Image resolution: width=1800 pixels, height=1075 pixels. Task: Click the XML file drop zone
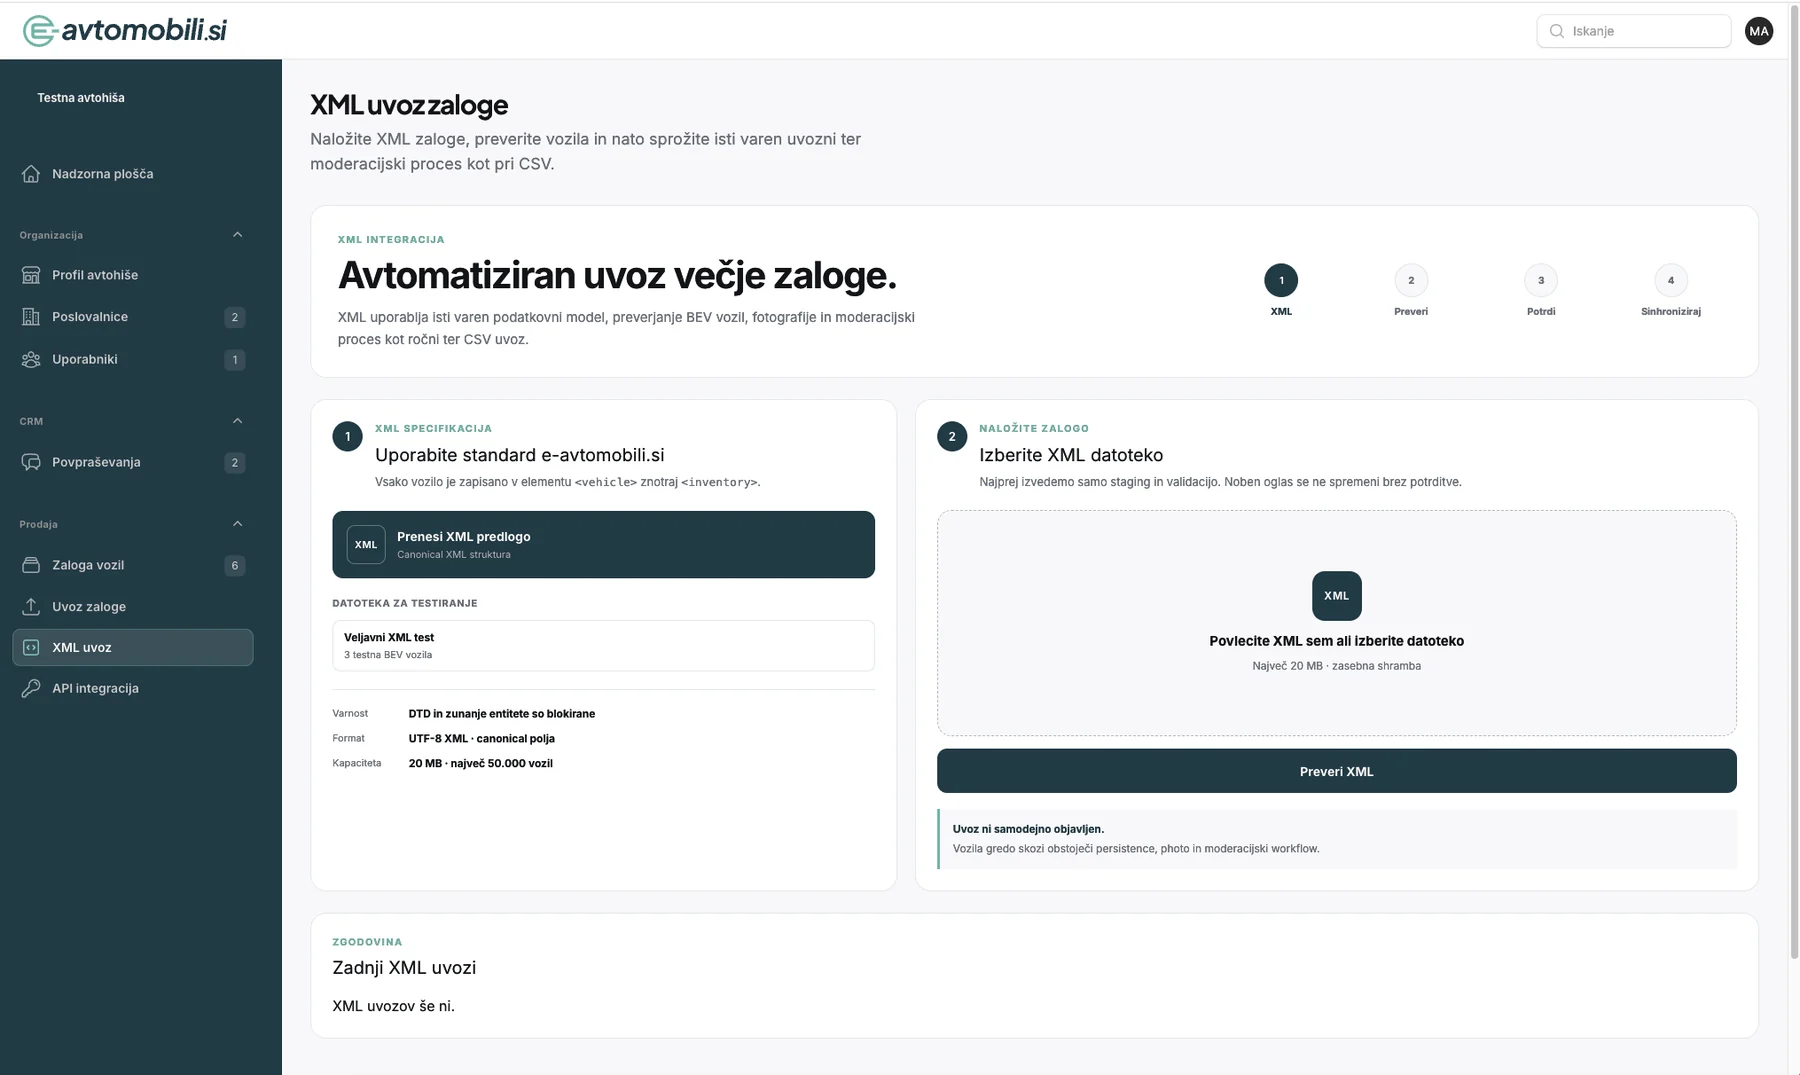[x=1336, y=623]
